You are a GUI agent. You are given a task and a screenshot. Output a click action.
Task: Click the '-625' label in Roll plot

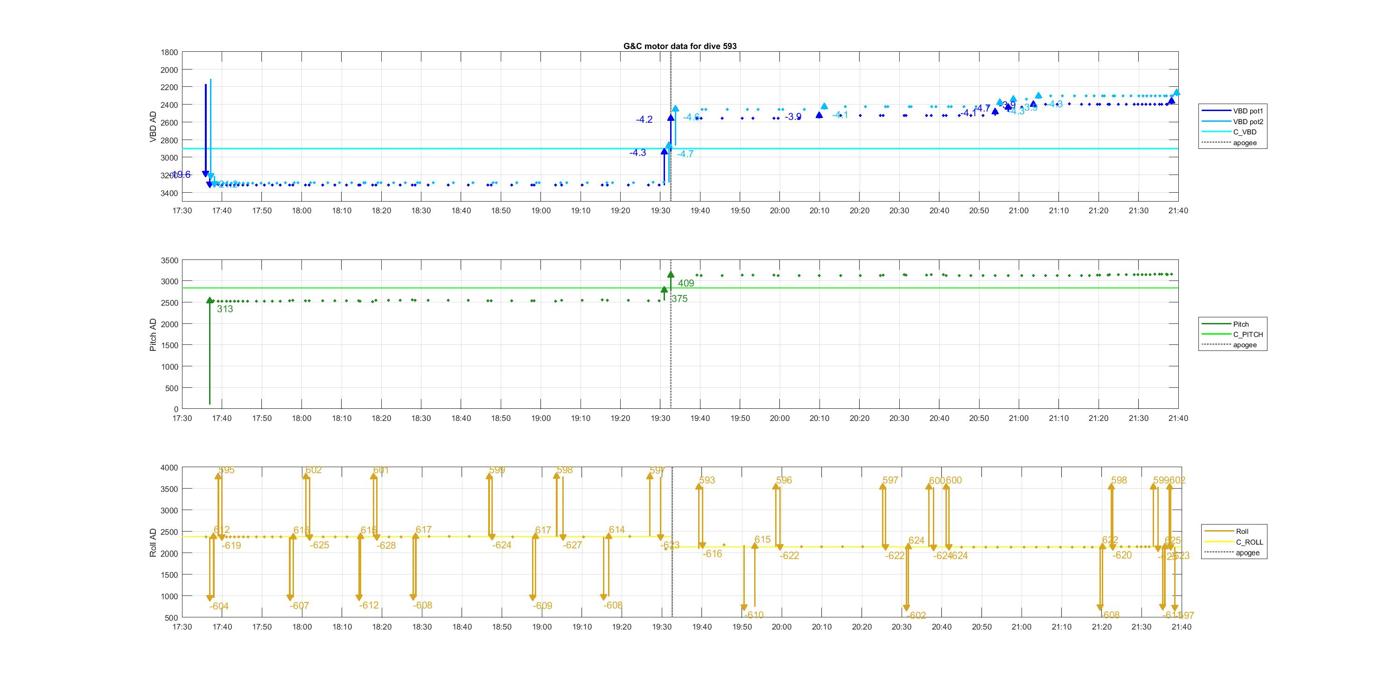click(x=319, y=545)
